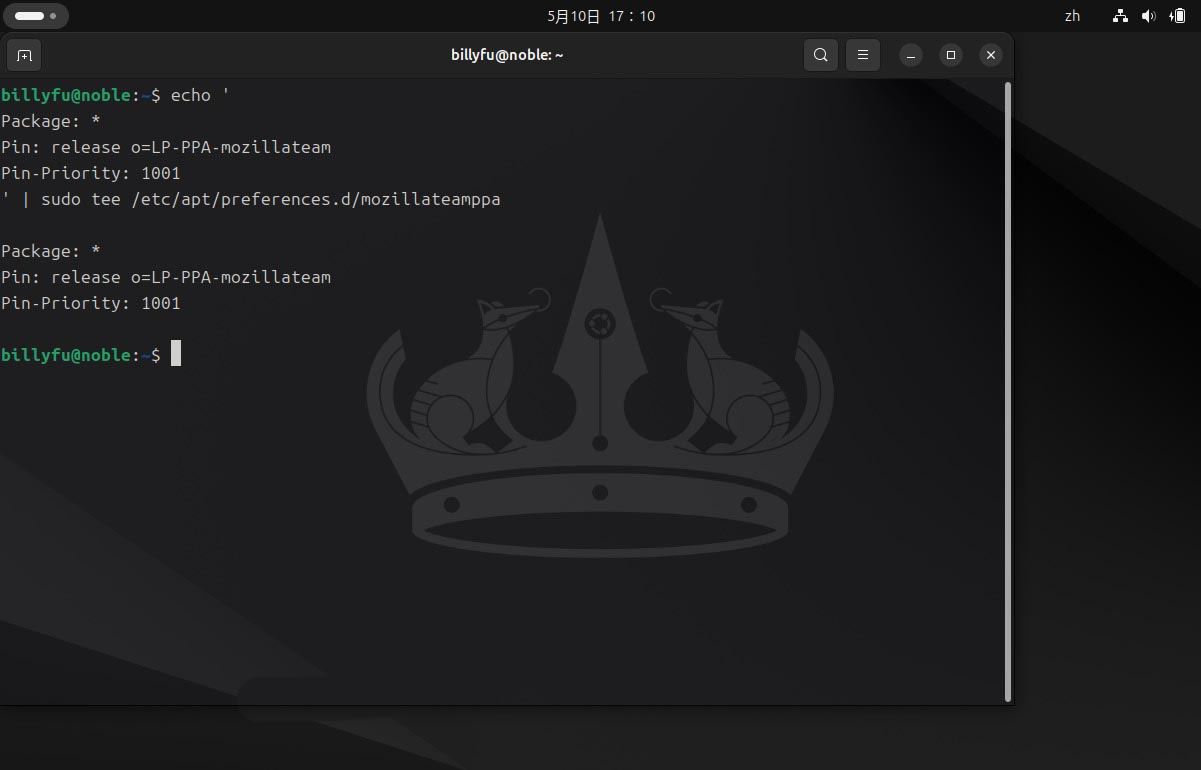Open the terminal hamburger menu
1201x770 pixels.
tap(863, 55)
